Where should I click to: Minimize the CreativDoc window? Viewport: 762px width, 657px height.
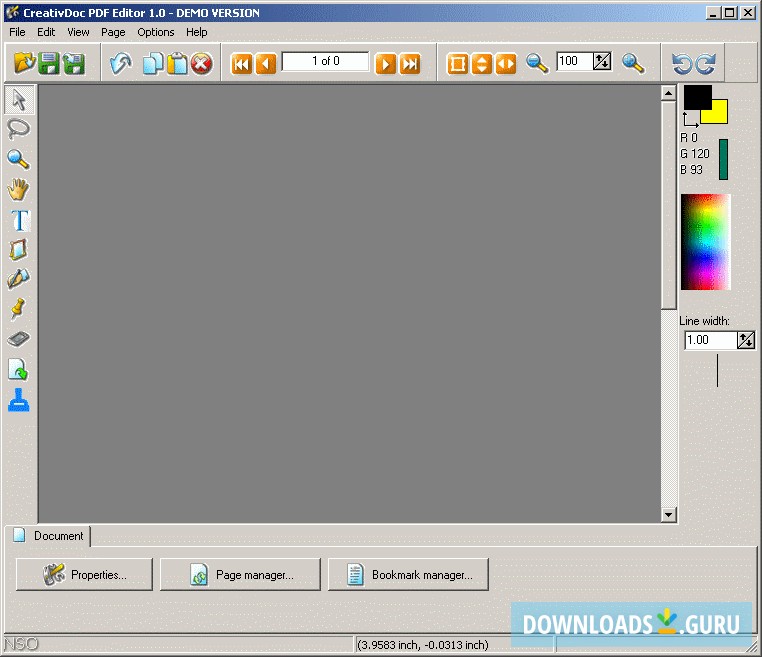[x=713, y=13]
